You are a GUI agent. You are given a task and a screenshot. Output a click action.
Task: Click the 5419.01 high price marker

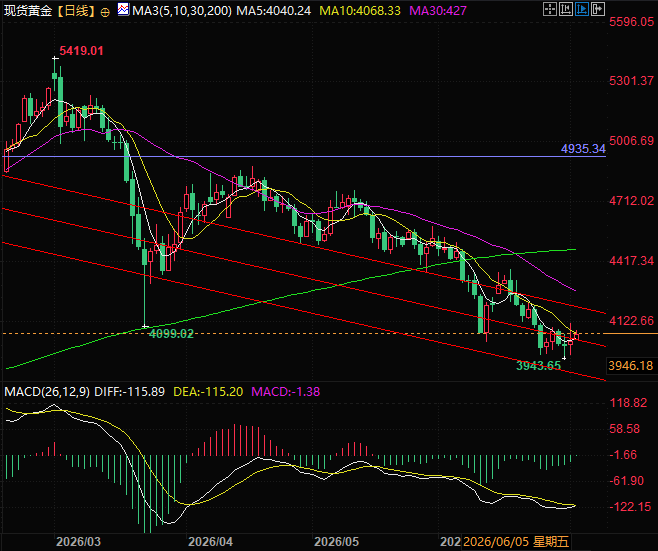tap(81, 51)
